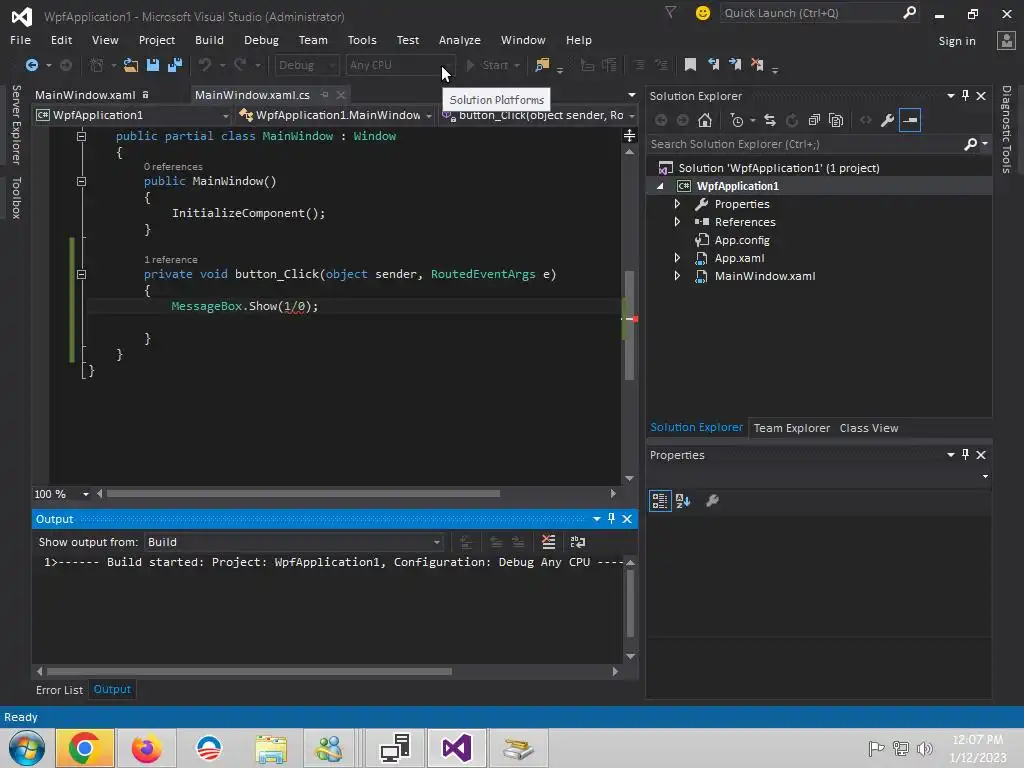Clear all output with the Clear All icon
Screen dimensions: 1024x768
coord(549,542)
